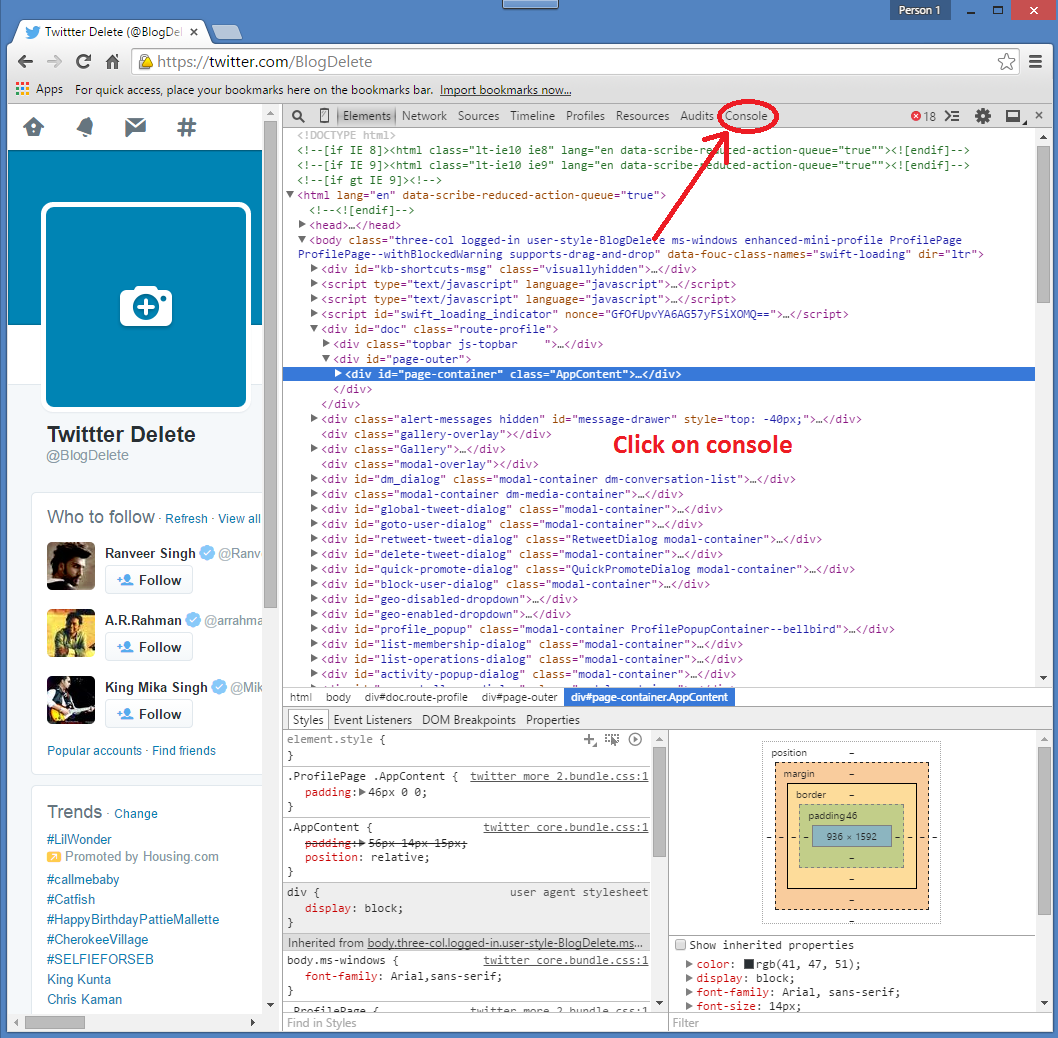Open the DOM Breakpoints tab

(x=469, y=720)
